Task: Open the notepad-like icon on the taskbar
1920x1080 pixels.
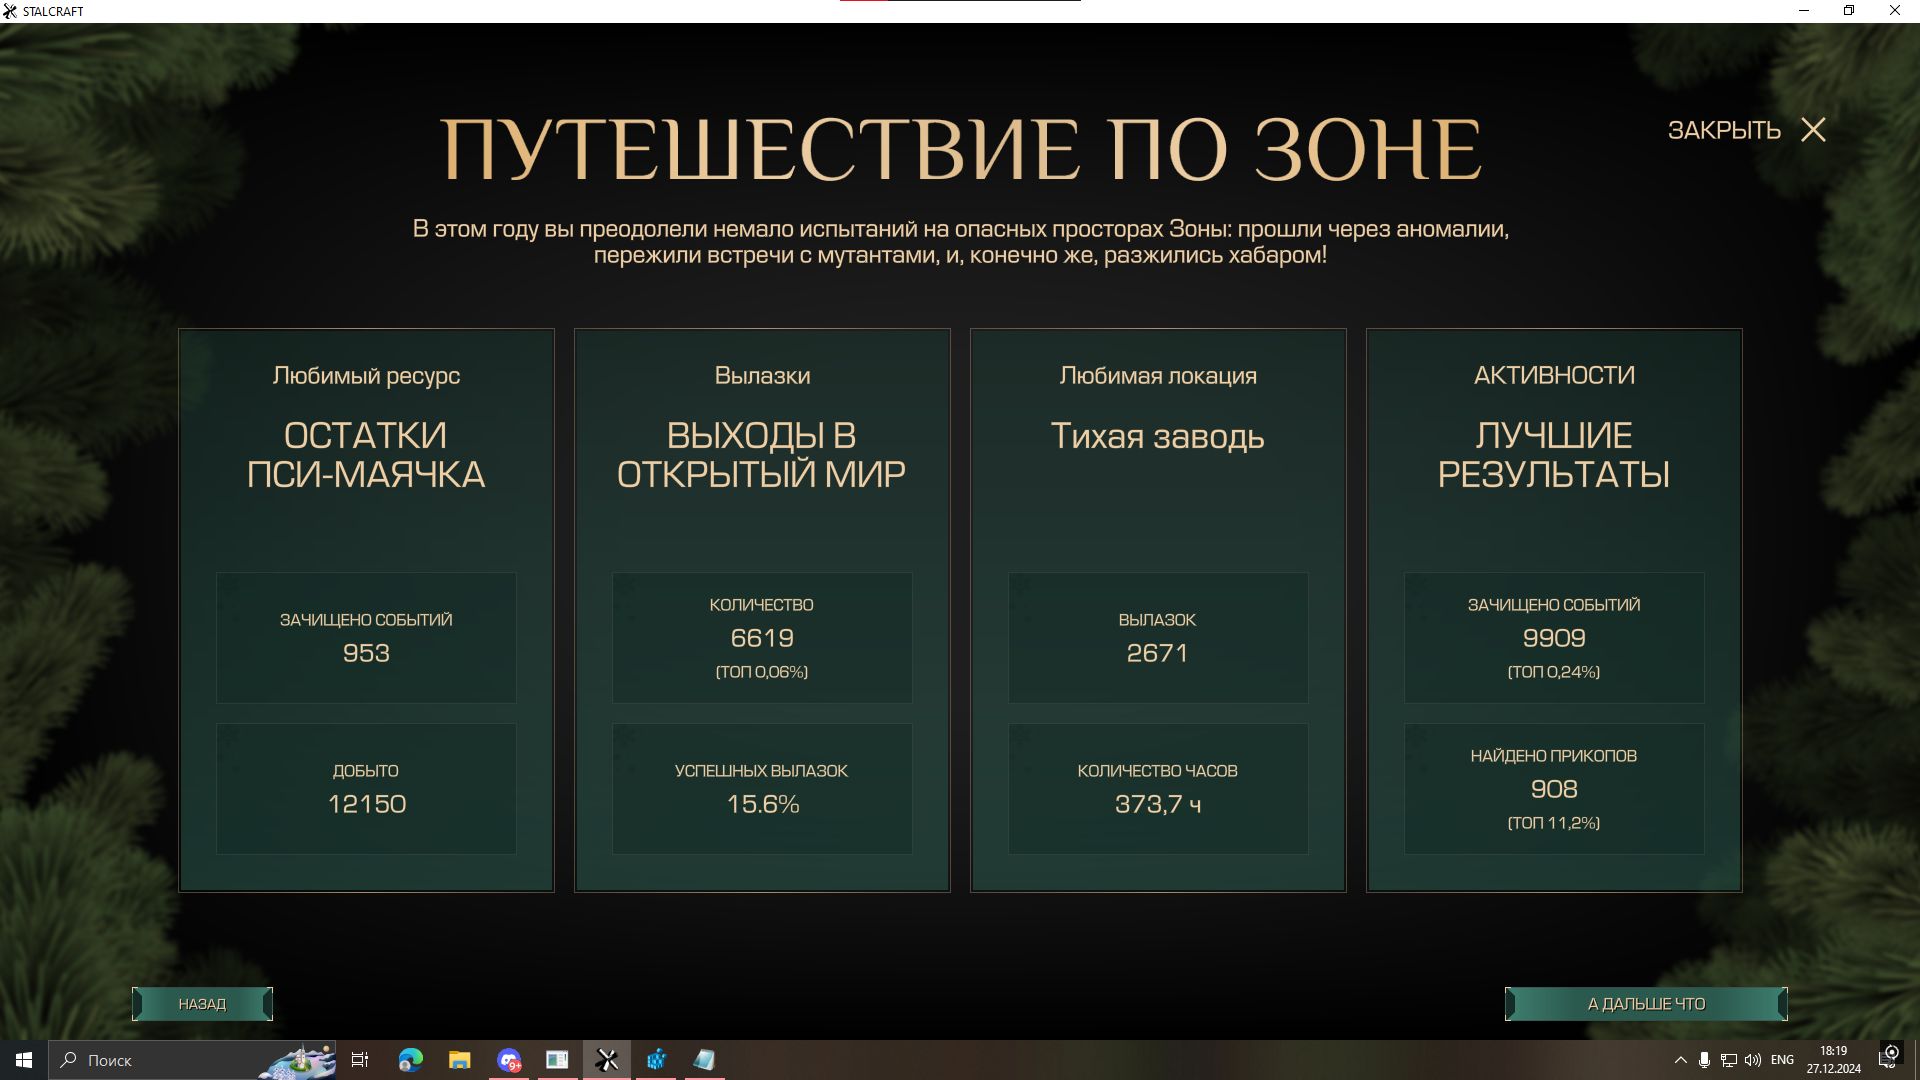Action: [704, 1060]
